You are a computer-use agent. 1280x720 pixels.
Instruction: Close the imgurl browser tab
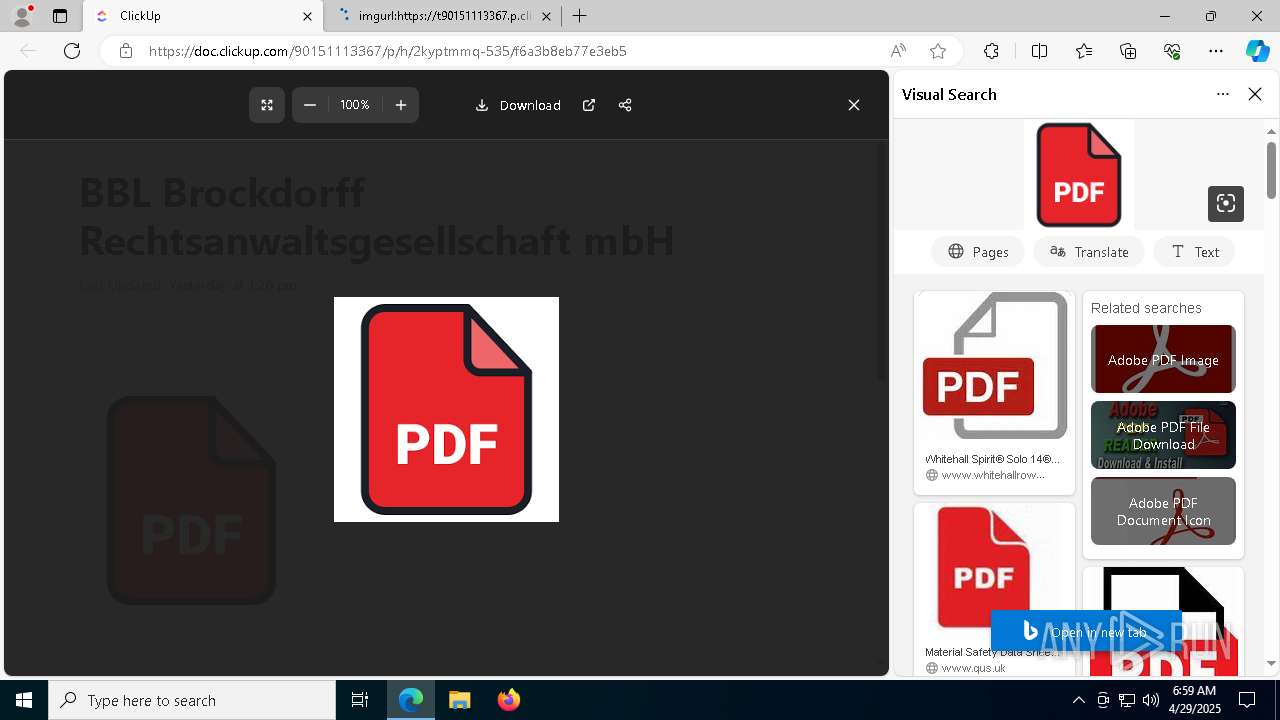tap(546, 16)
